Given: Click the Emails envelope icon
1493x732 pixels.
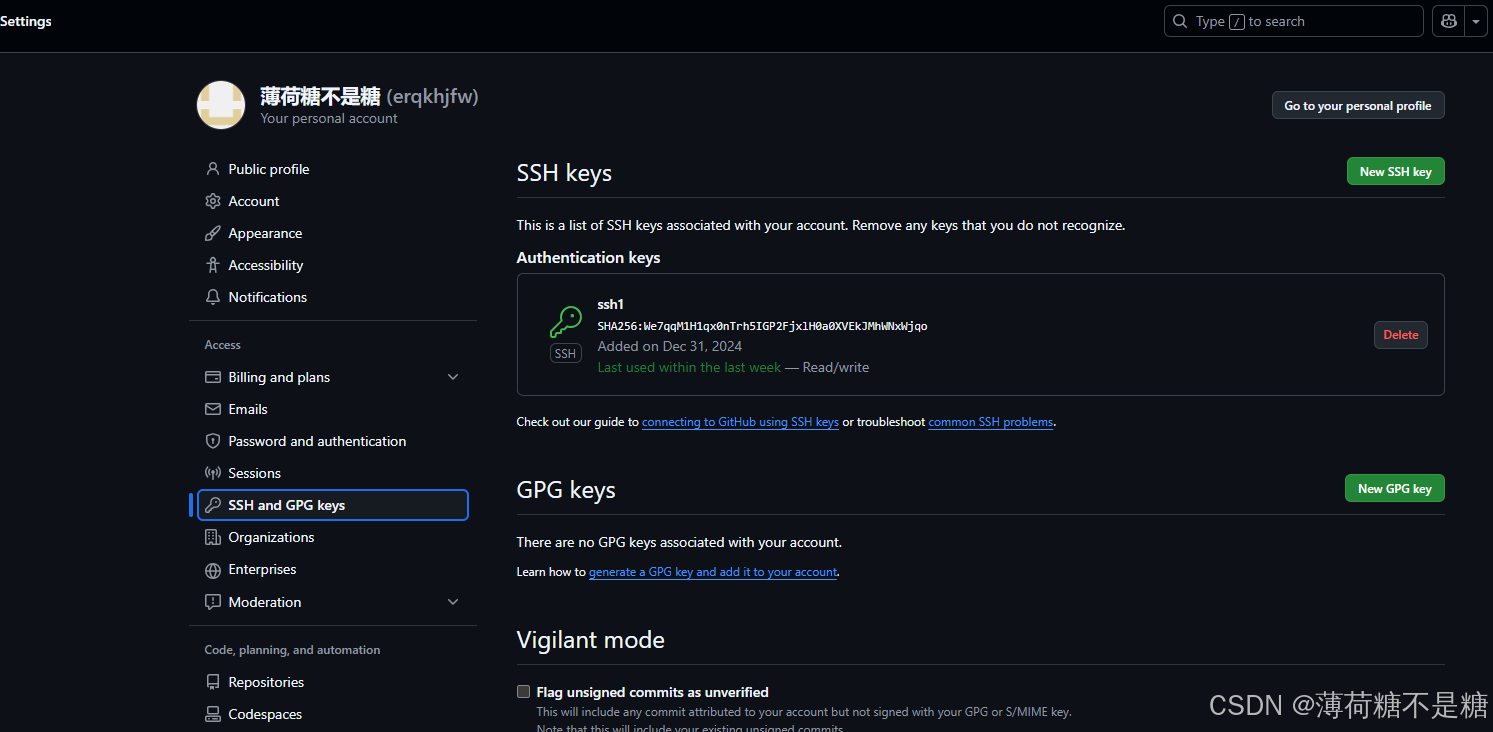Looking at the screenshot, I should tap(212, 409).
